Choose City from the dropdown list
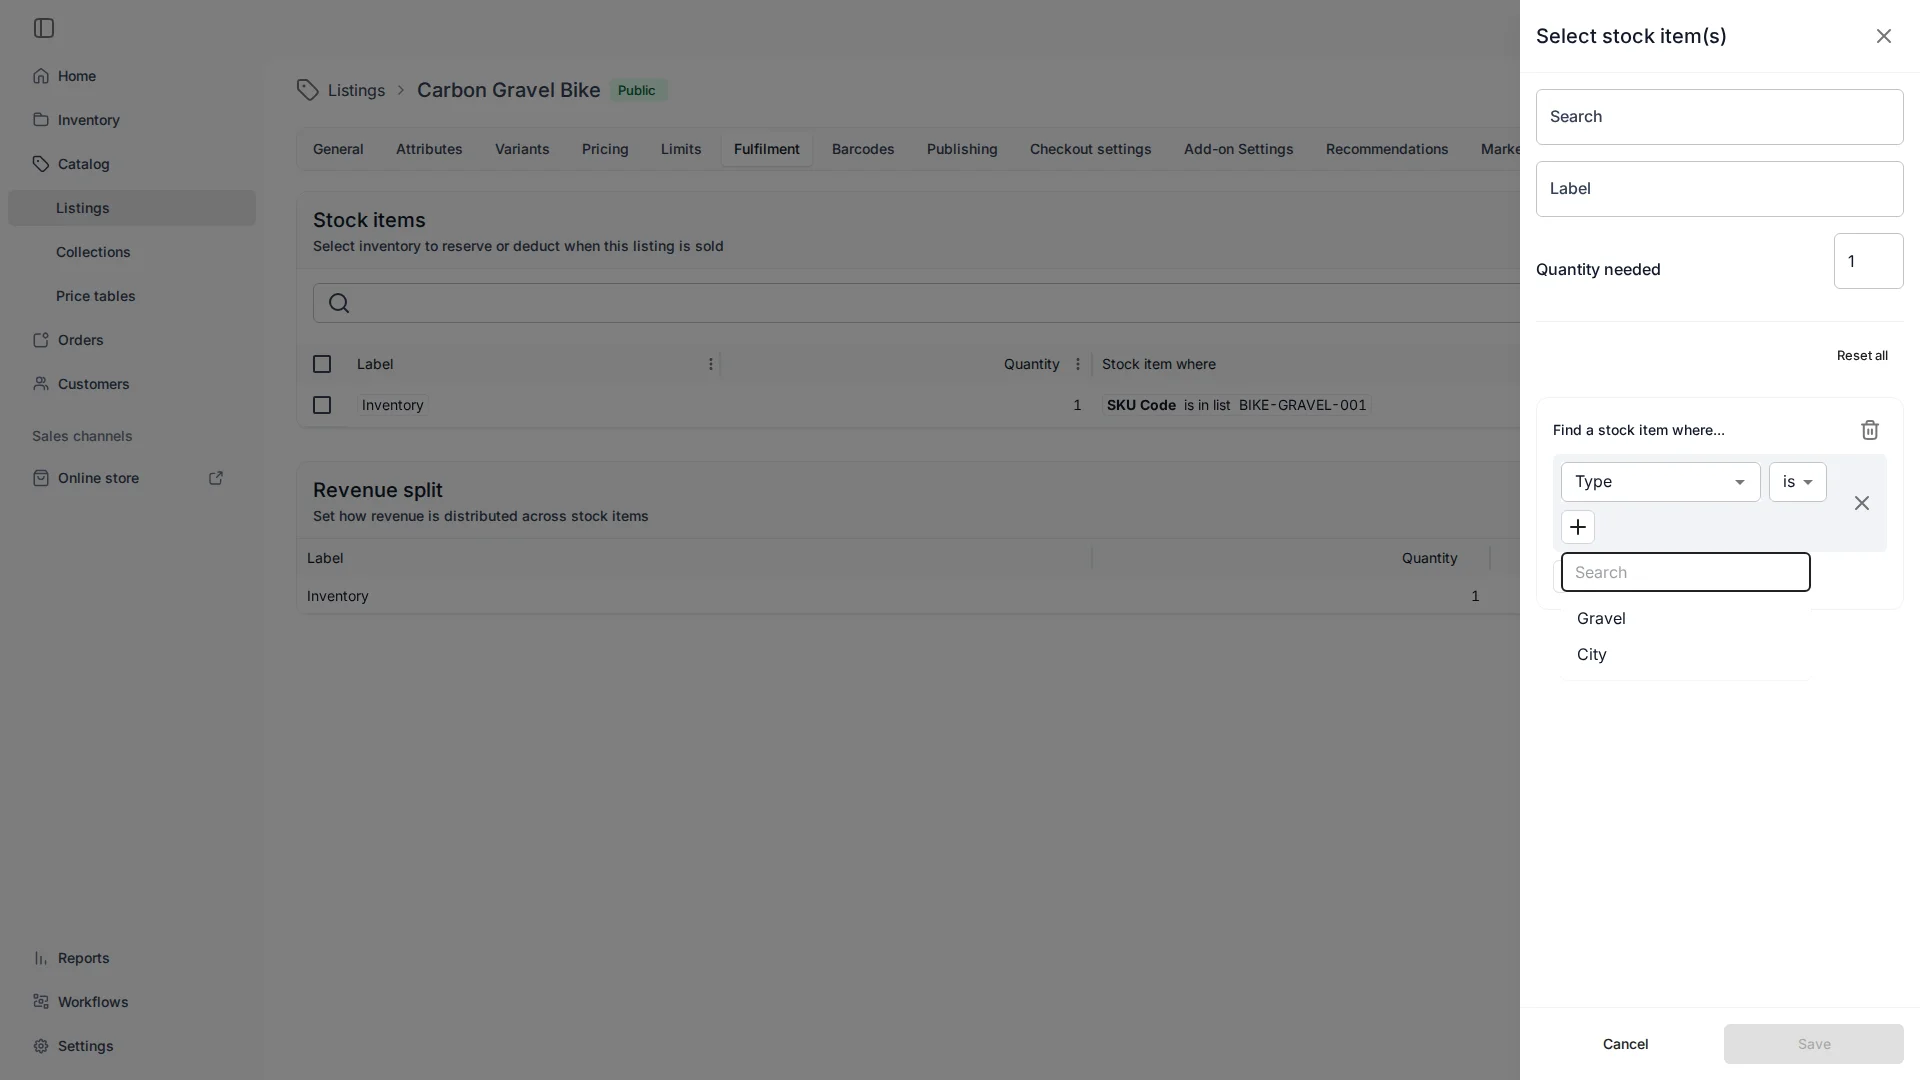 click(1686, 654)
